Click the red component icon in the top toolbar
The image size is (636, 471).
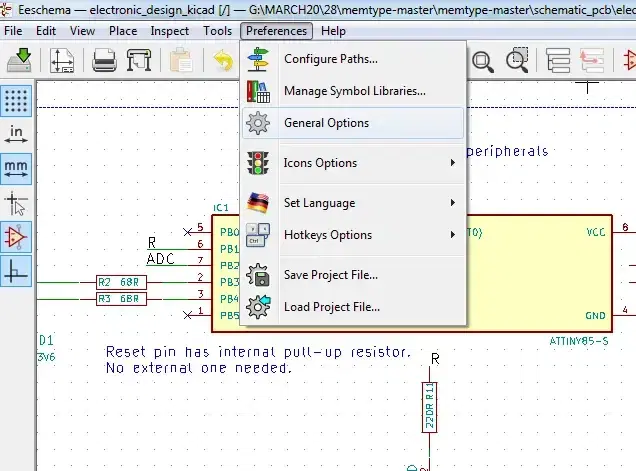point(630,60)
